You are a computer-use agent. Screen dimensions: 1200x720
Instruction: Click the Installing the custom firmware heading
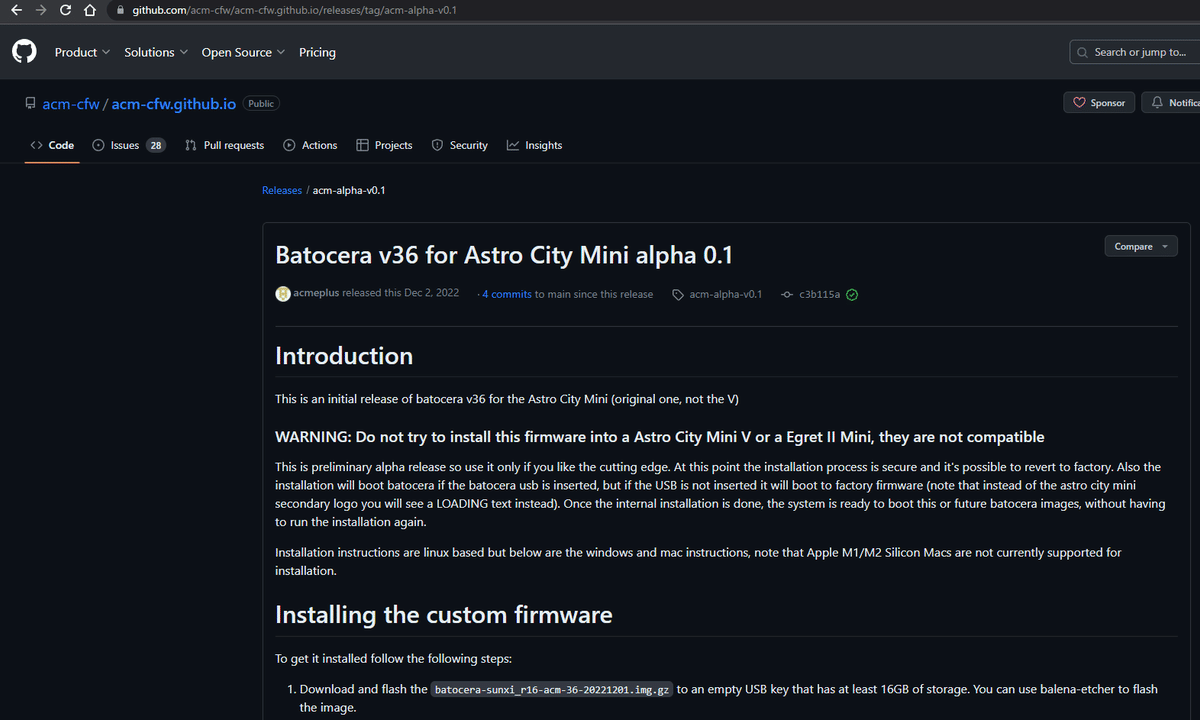[x=444, y=614]
